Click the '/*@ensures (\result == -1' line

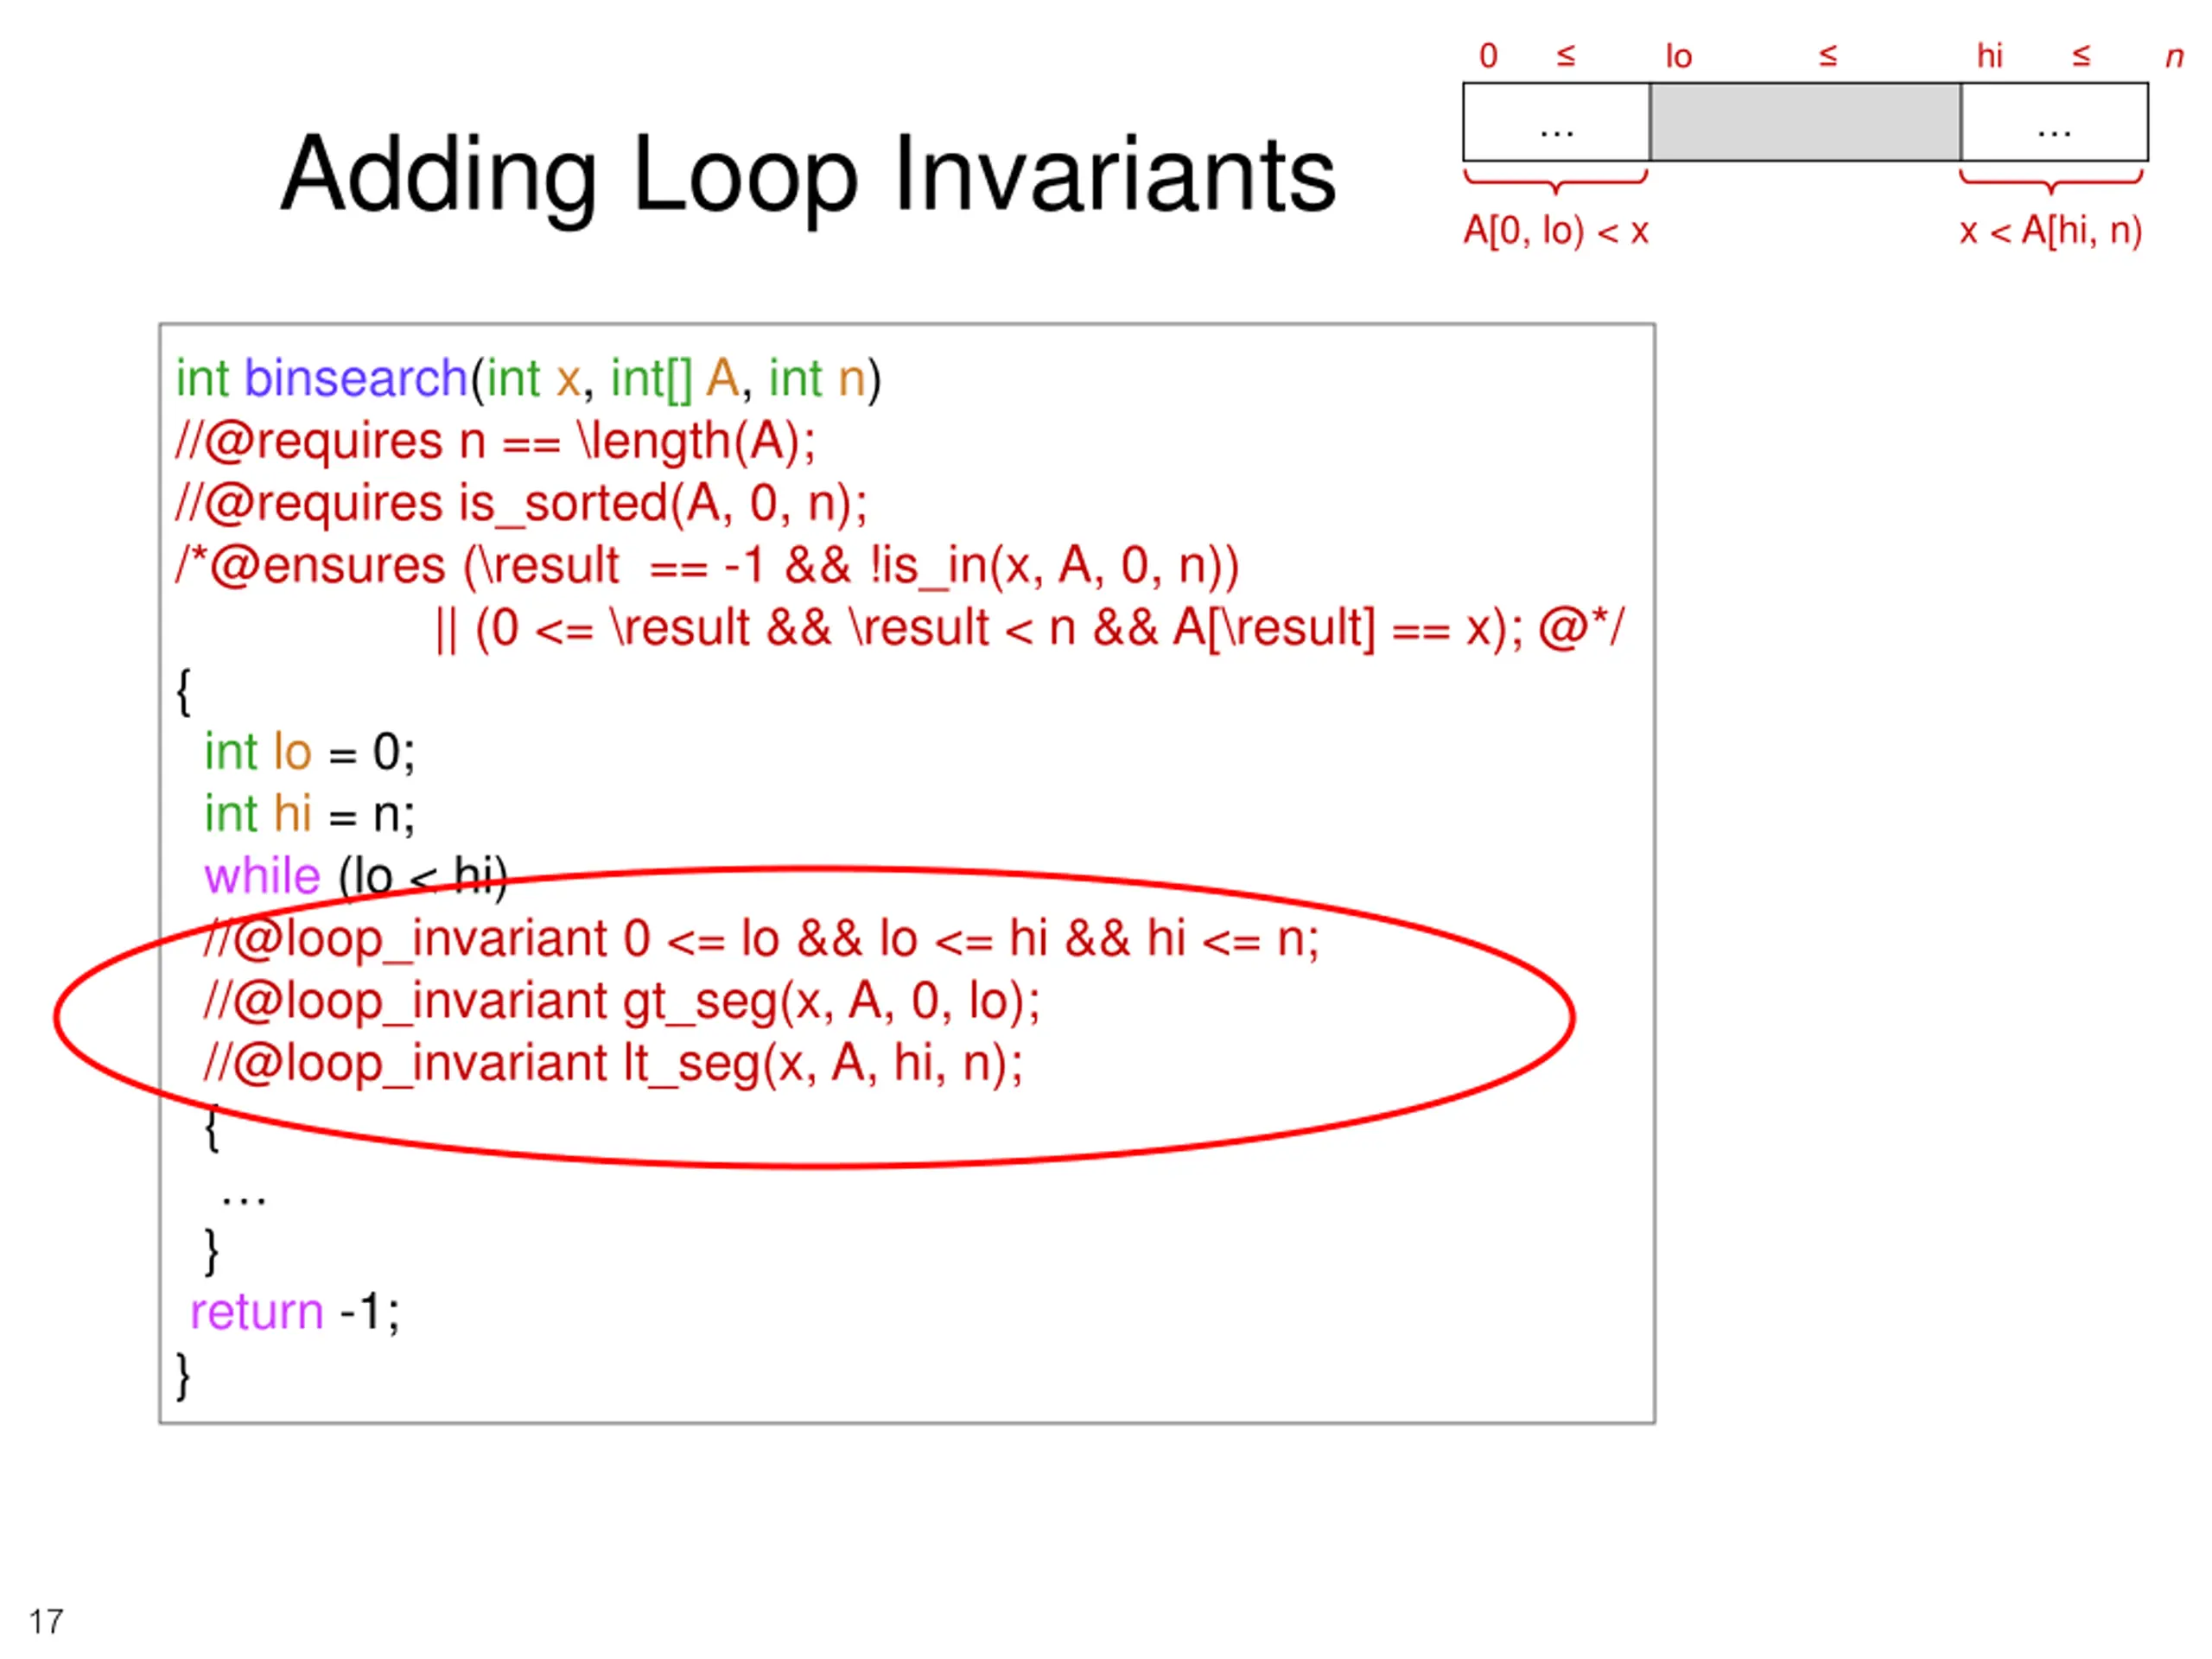[707, 566]
